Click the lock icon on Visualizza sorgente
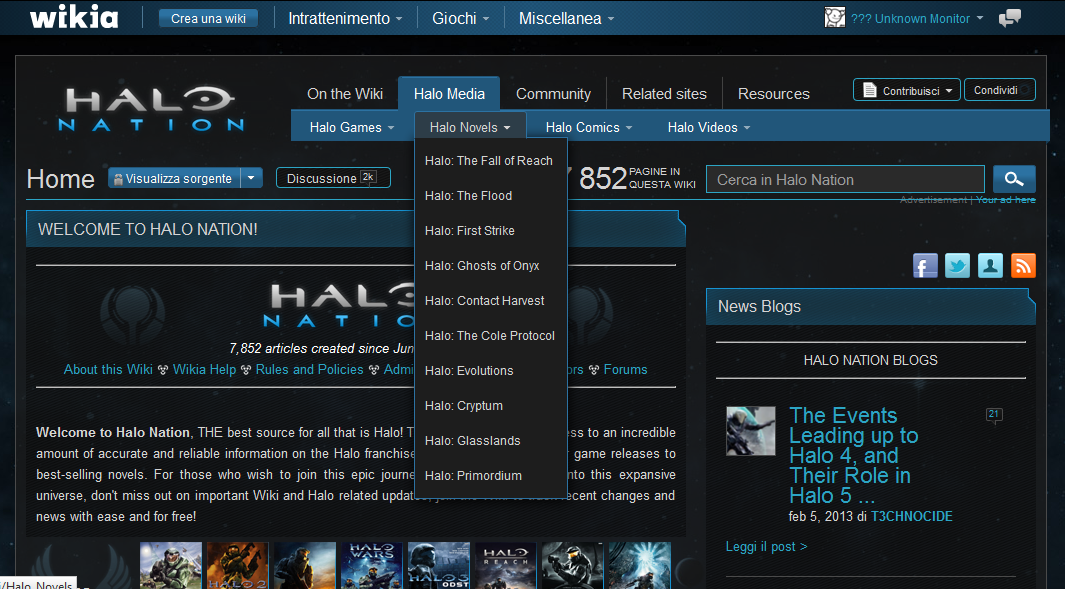 (x=118, y=179)
